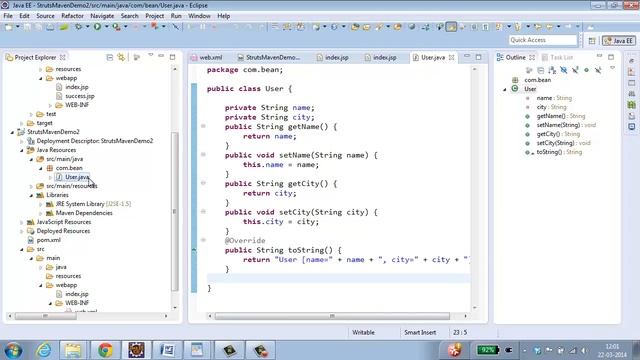Minimize the Outline view panel
This screenshot has height=360, width=640.
click(599, 56)
